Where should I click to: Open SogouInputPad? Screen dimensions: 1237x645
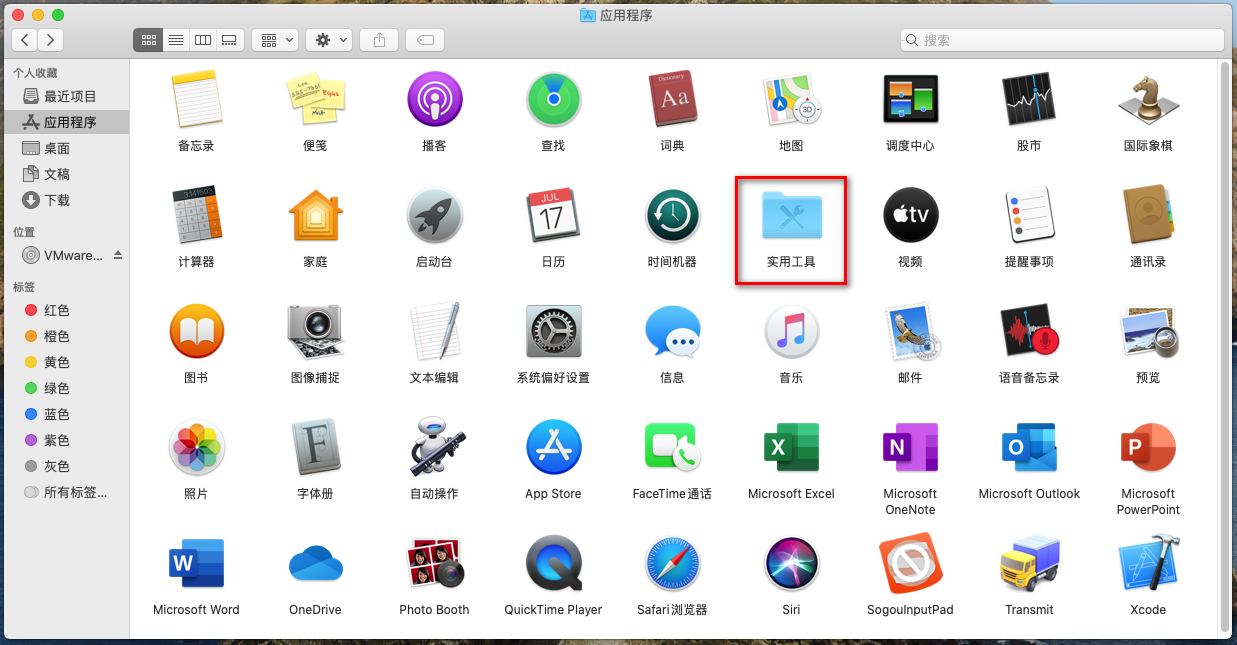pyautogui.click(x=910, y=563)
